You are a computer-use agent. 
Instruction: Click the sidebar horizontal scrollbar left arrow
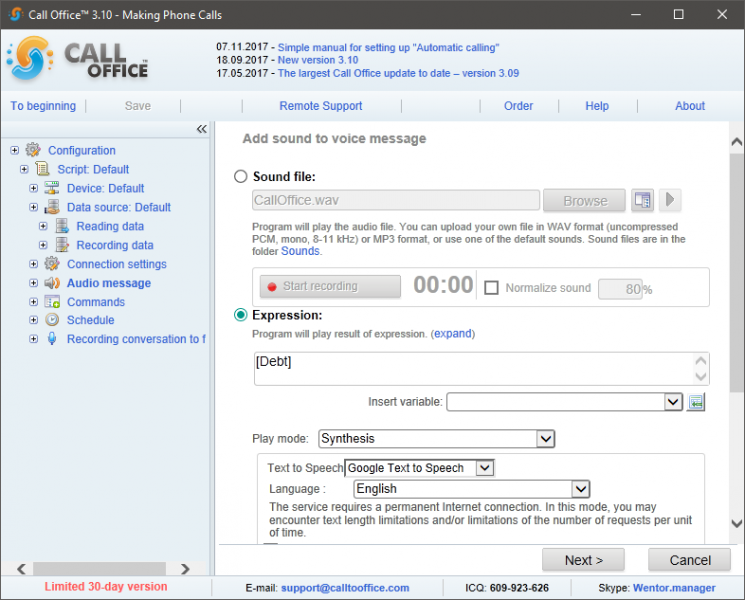point(21,569)
